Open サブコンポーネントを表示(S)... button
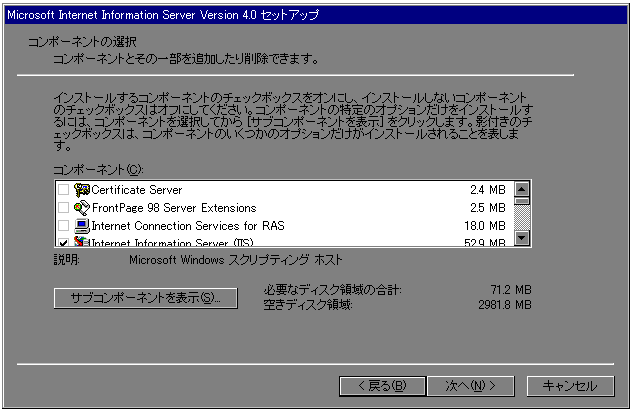This screenshot has width=633, height=414. coord(146,298)
